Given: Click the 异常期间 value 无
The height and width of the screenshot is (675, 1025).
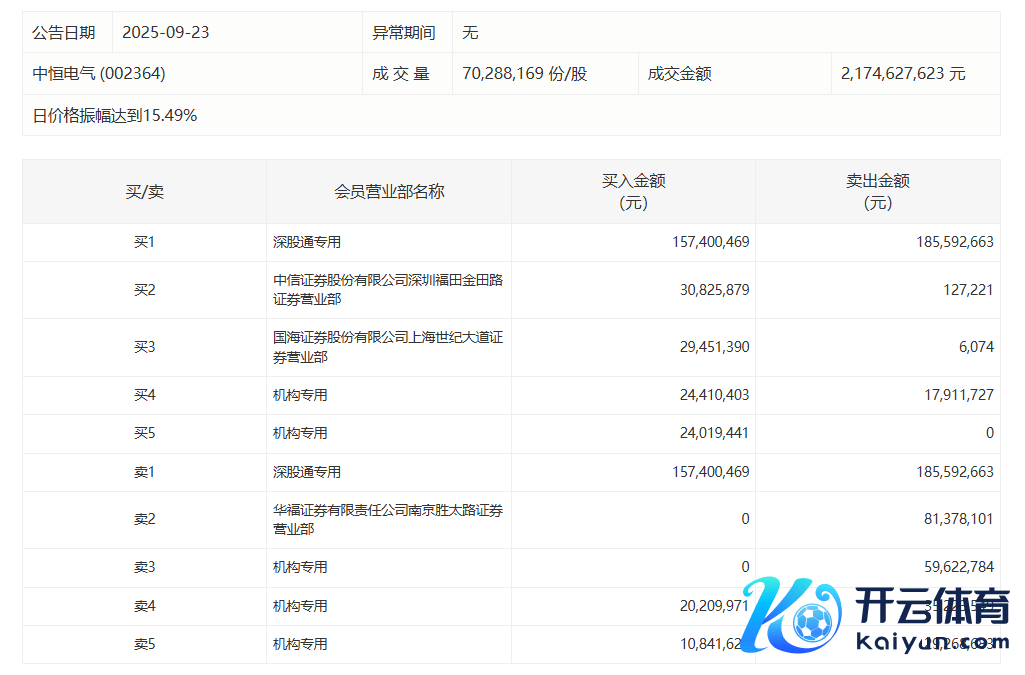Looking at the screenshot, I should (x=470, y=32).
